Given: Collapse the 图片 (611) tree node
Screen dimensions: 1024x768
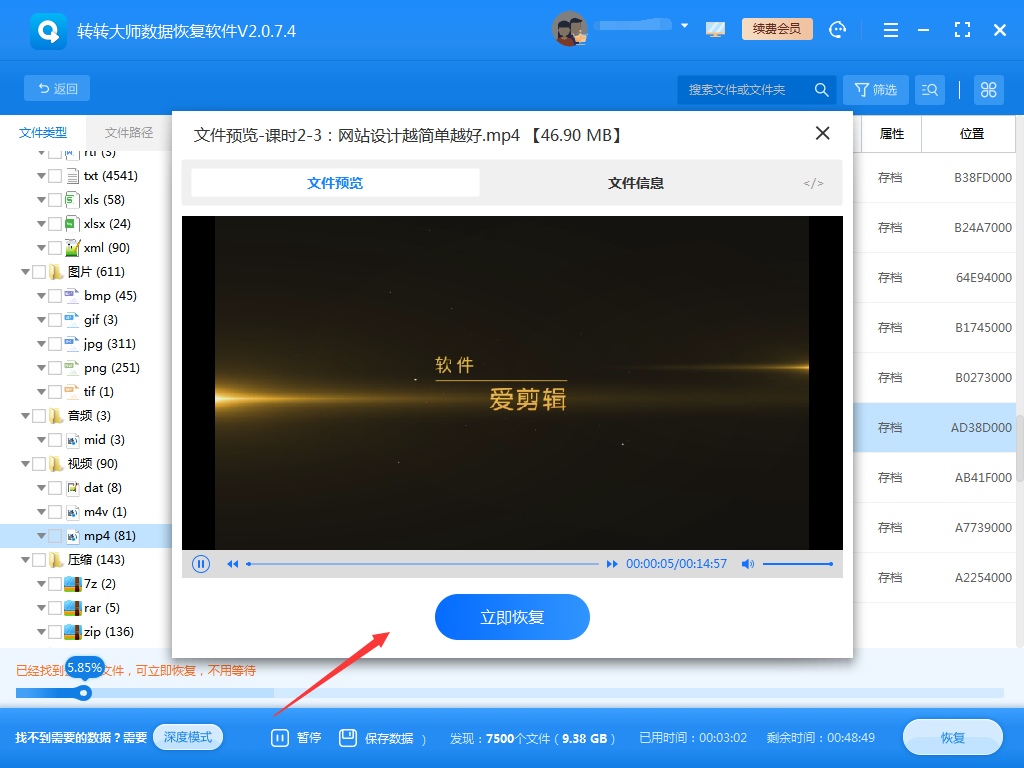Looking at the screenshot, I should click(x=25, y=272).
